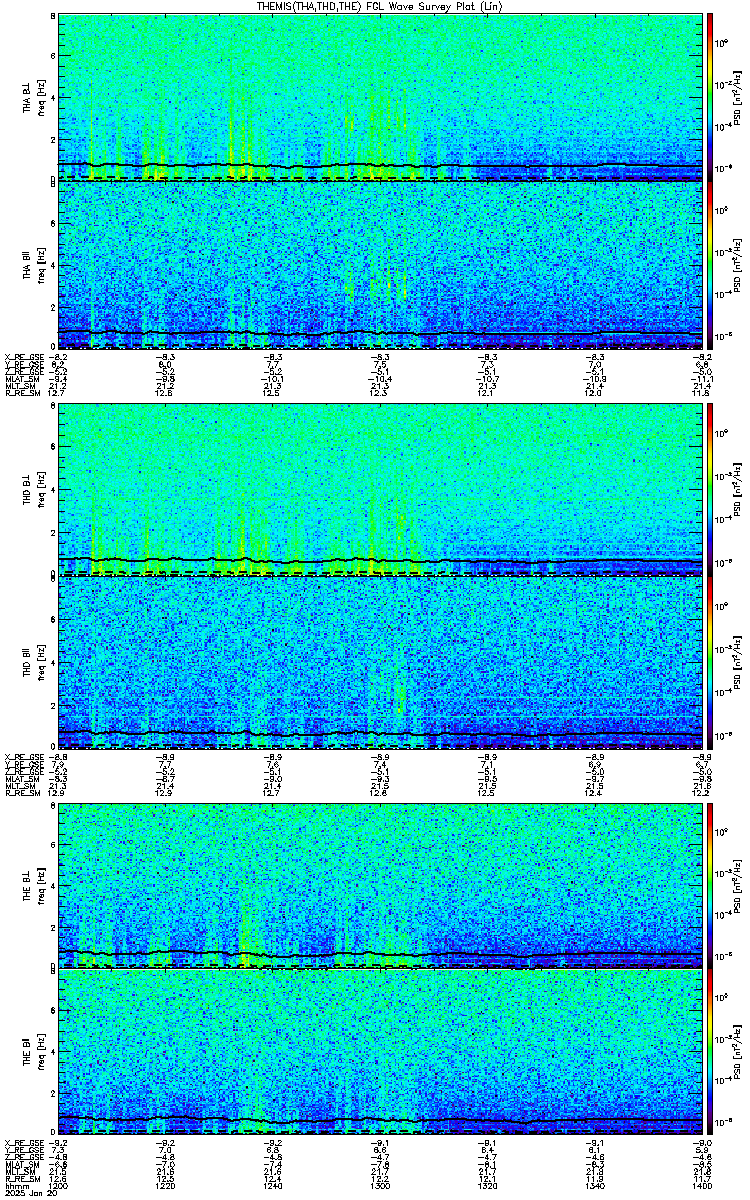This screenshot has height=1200, width=750.
Task: Click the PSD [nT²/Hz] label beside THD B∥
Action: [735, 660]
